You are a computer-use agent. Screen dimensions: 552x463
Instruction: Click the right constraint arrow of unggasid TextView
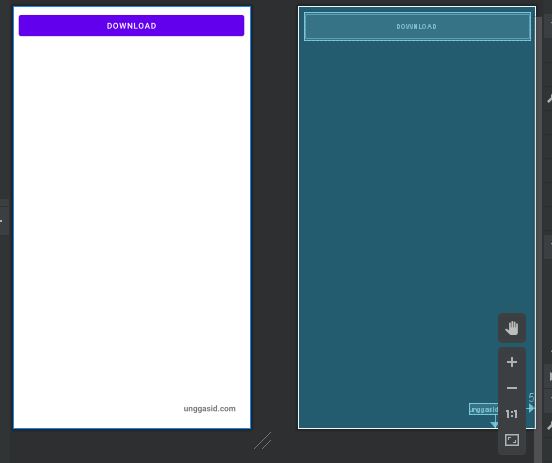[x=530, y=408]
